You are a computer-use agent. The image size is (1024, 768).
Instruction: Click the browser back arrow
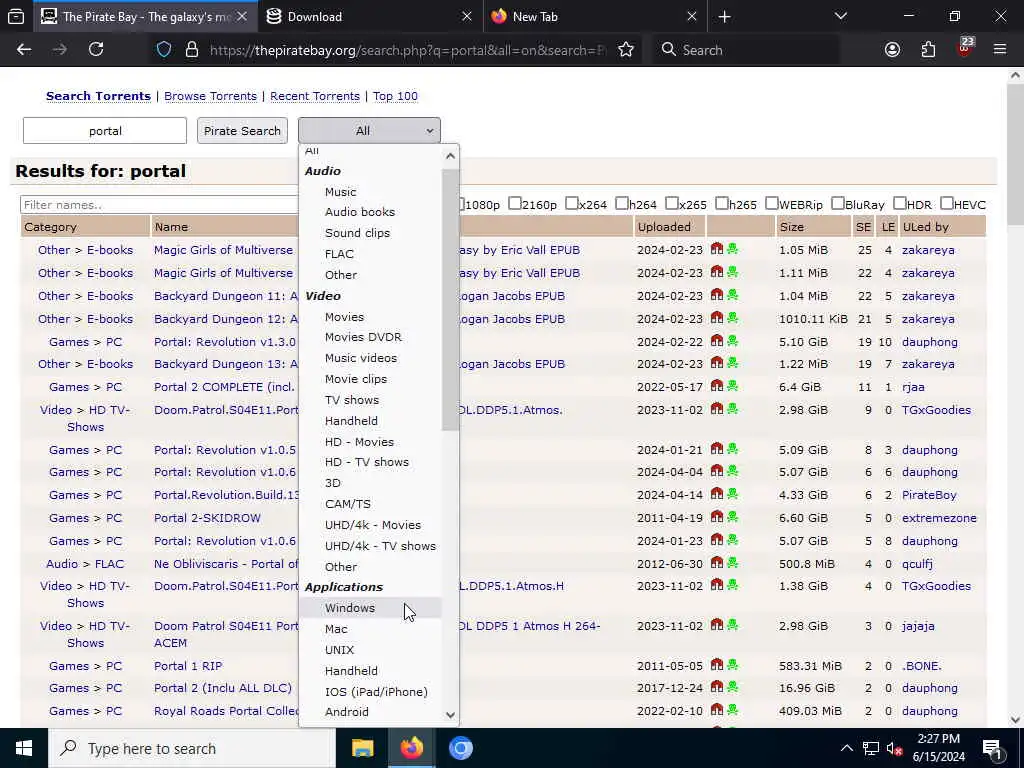24,50
